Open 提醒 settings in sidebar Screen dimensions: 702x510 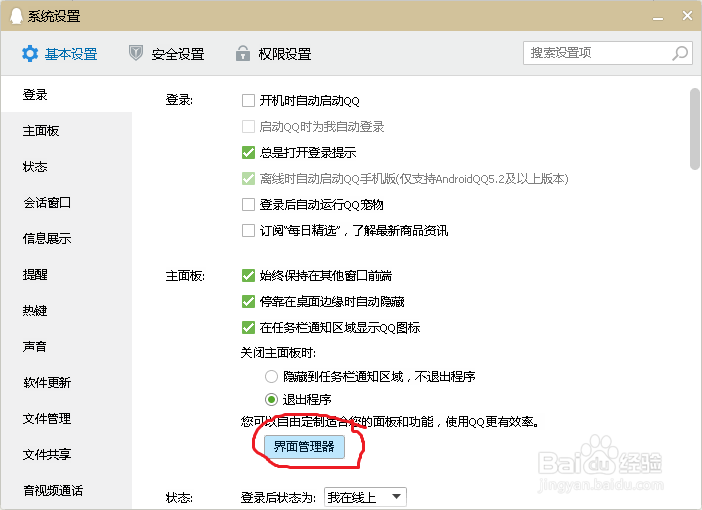(67, 274)
